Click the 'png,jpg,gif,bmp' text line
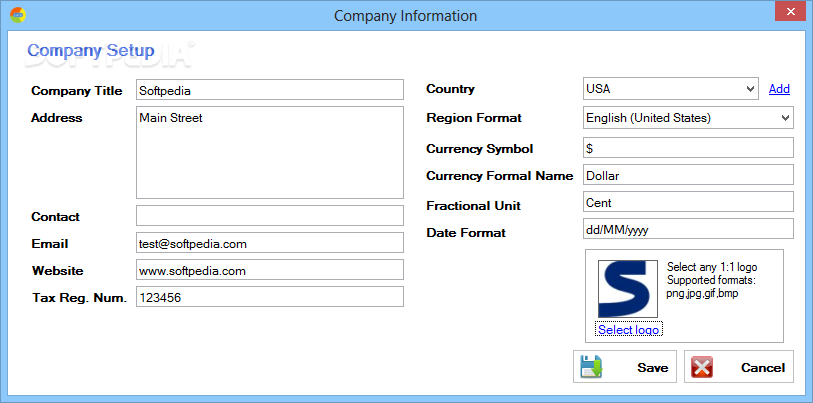This screenshot has height=403, width=813. (x=703, y=293)
